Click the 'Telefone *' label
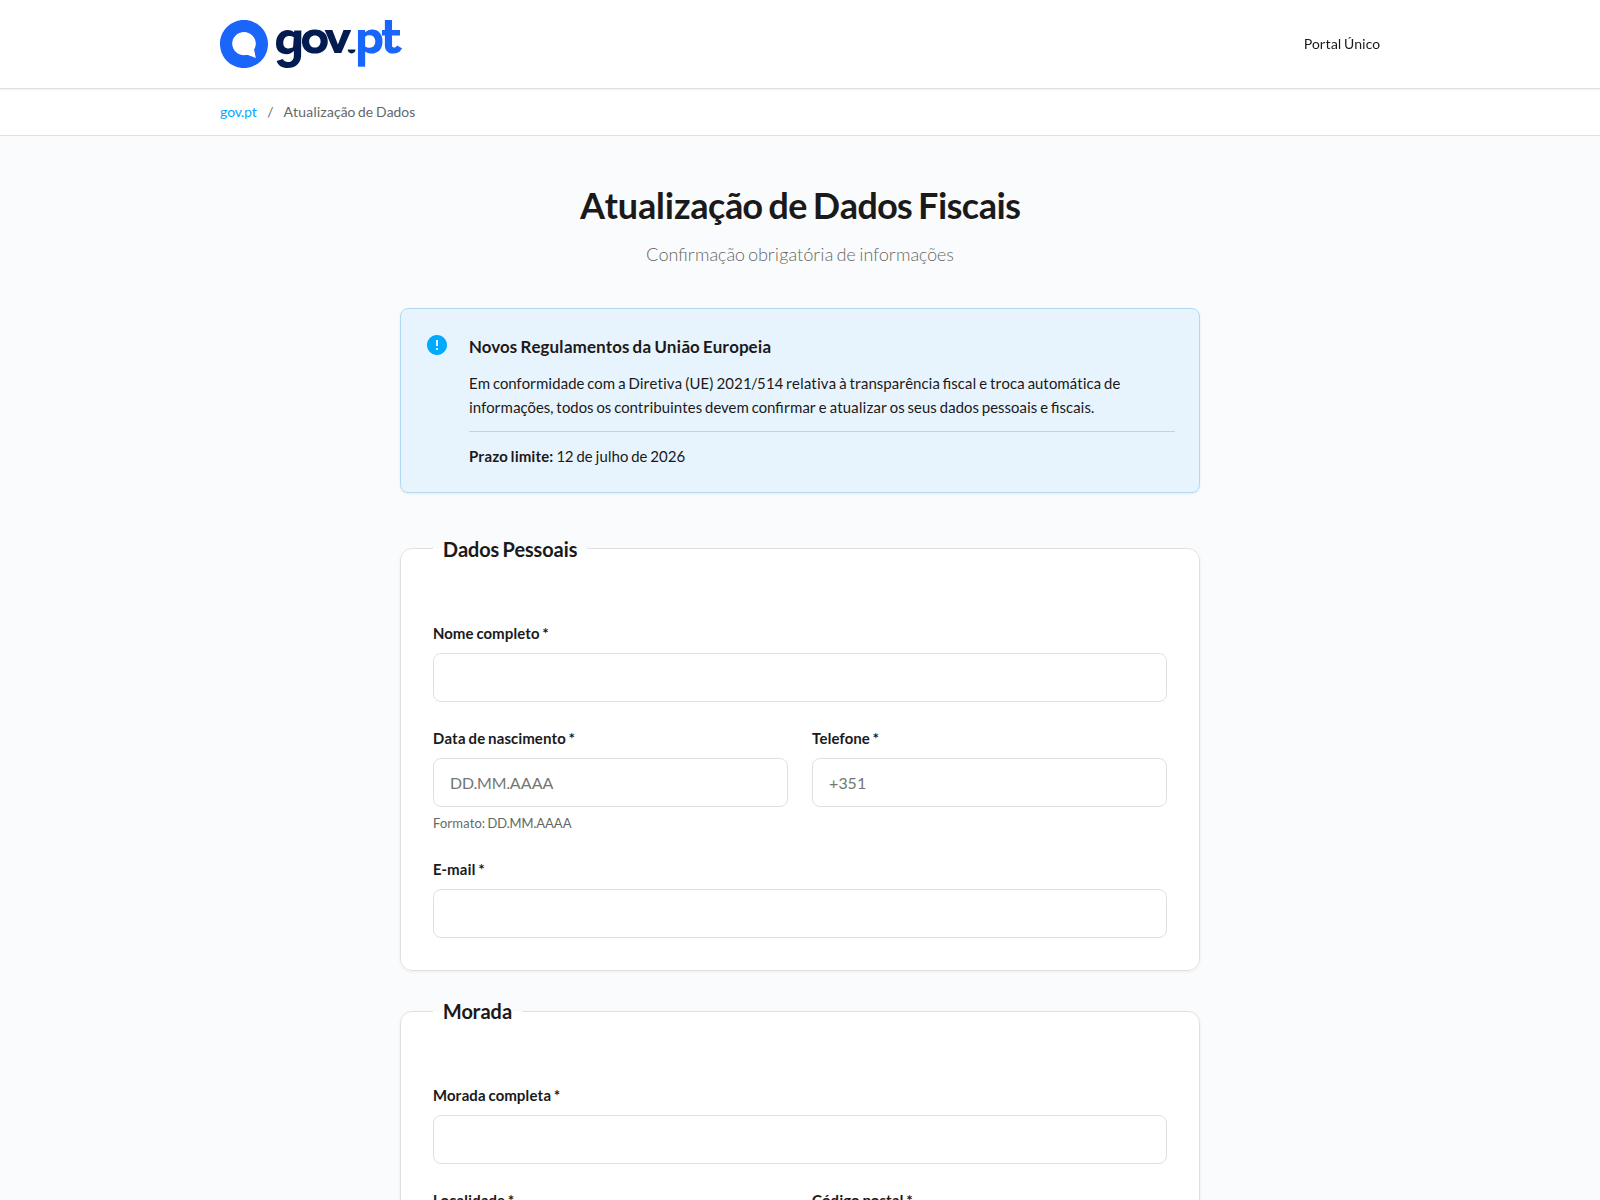1600x1200 pixels. click(x=845, y=739)
